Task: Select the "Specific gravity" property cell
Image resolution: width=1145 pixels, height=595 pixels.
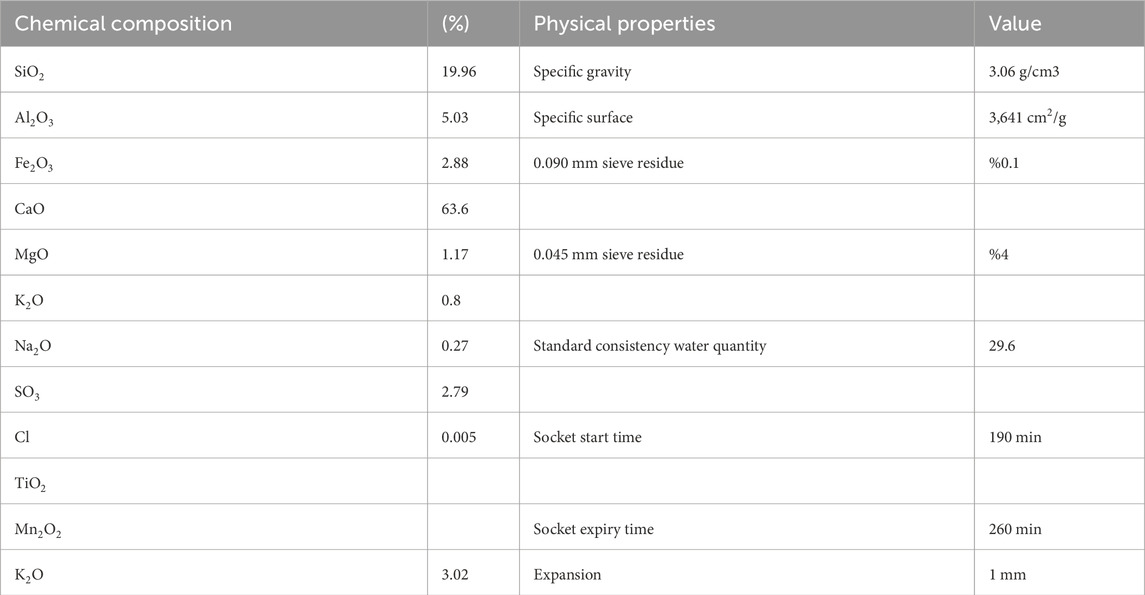Action: (x=582, y=71)
